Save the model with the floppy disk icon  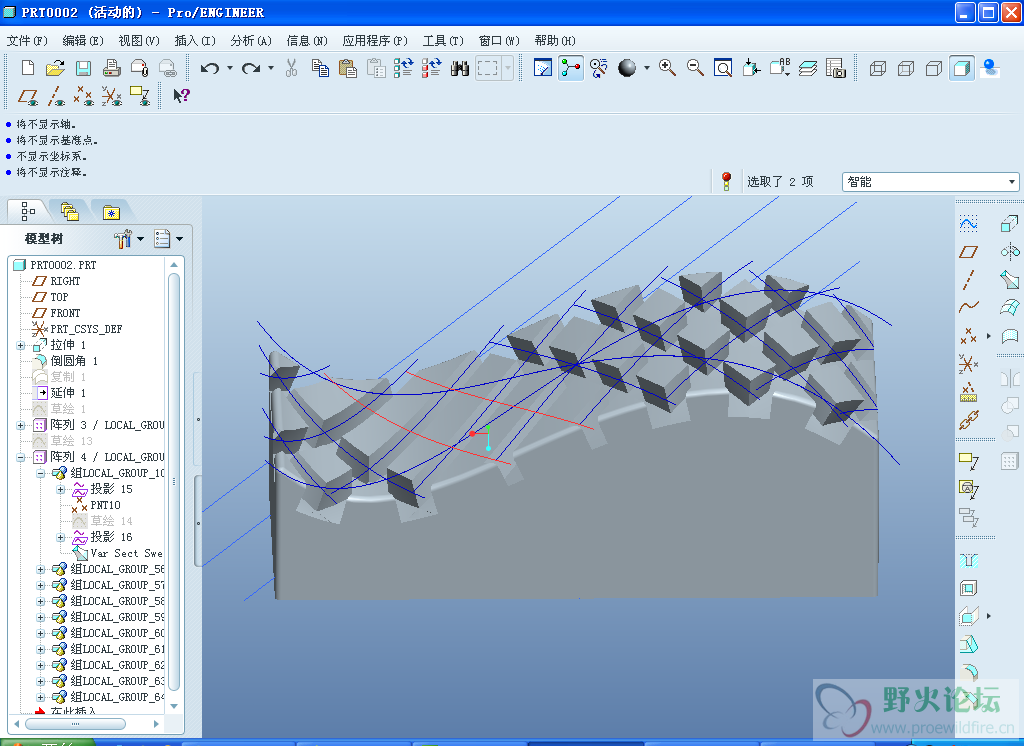(x=83, y=68)
